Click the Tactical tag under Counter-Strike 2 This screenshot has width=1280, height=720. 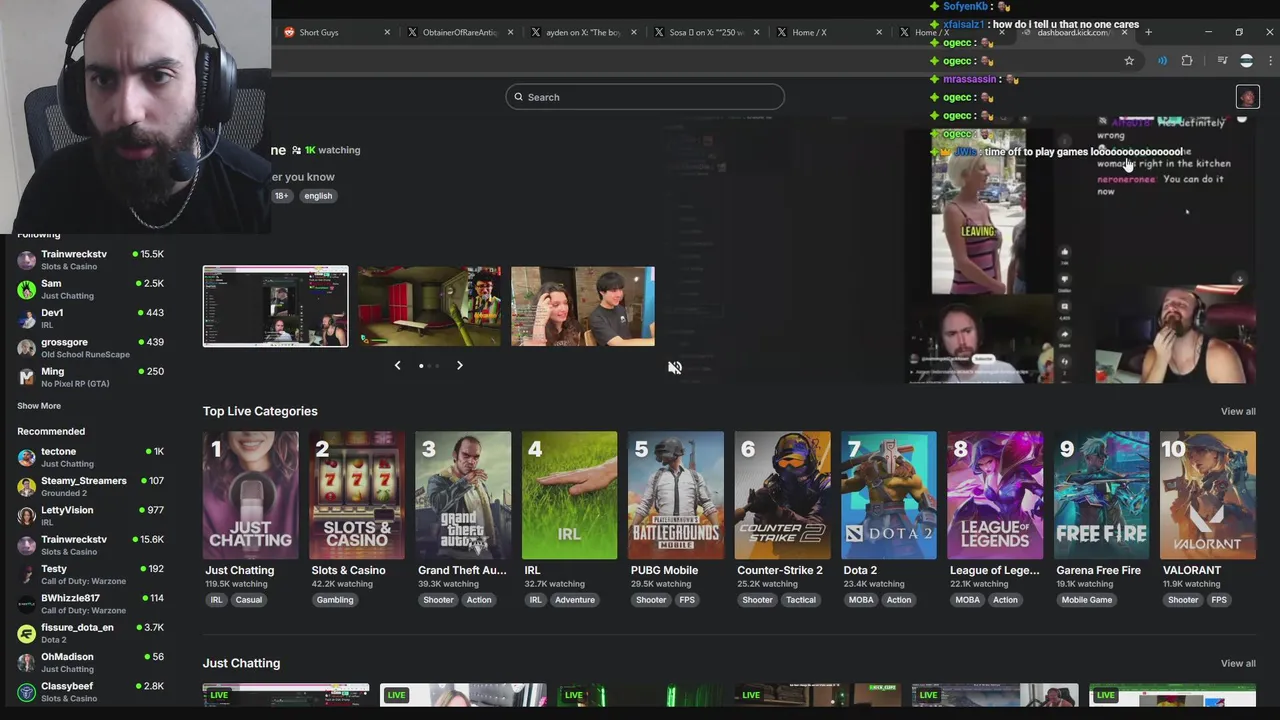coord(801,600)
